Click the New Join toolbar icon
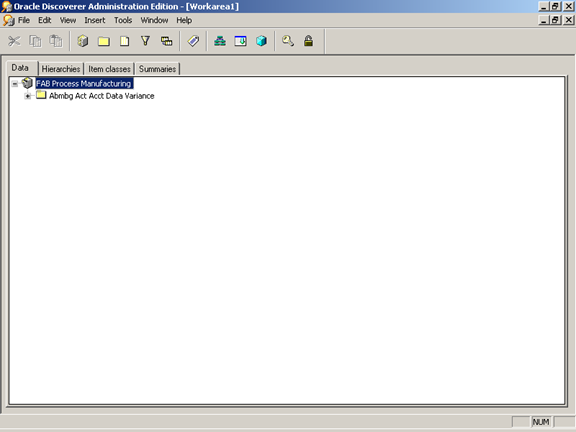 (x=166, y=41)
